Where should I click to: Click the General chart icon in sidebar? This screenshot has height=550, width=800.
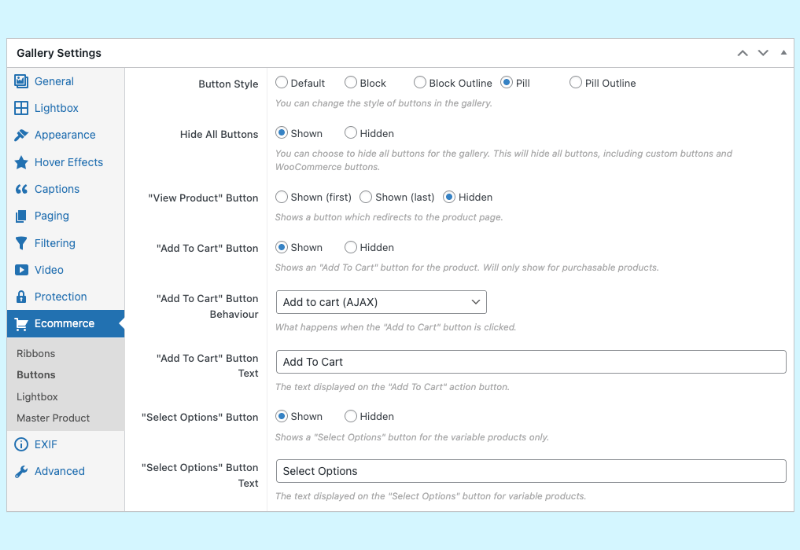click(22, 81)
